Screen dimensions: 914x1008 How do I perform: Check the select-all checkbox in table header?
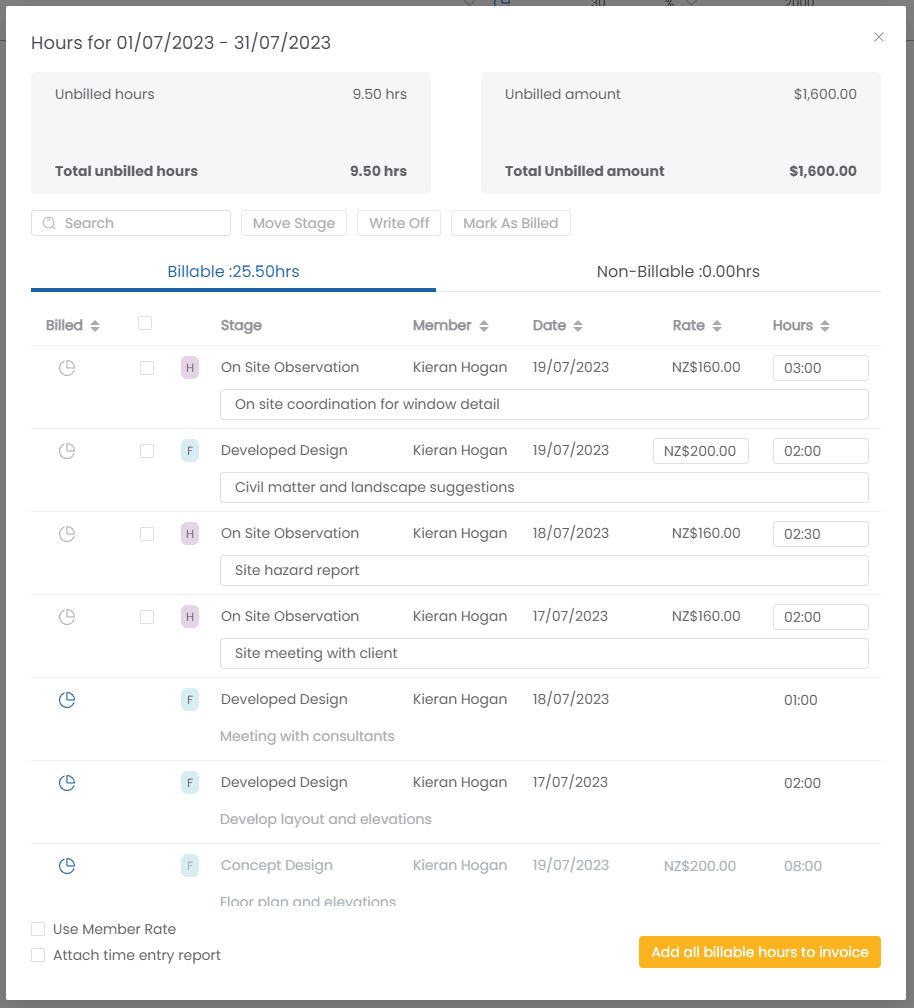[x=145, y=323]
